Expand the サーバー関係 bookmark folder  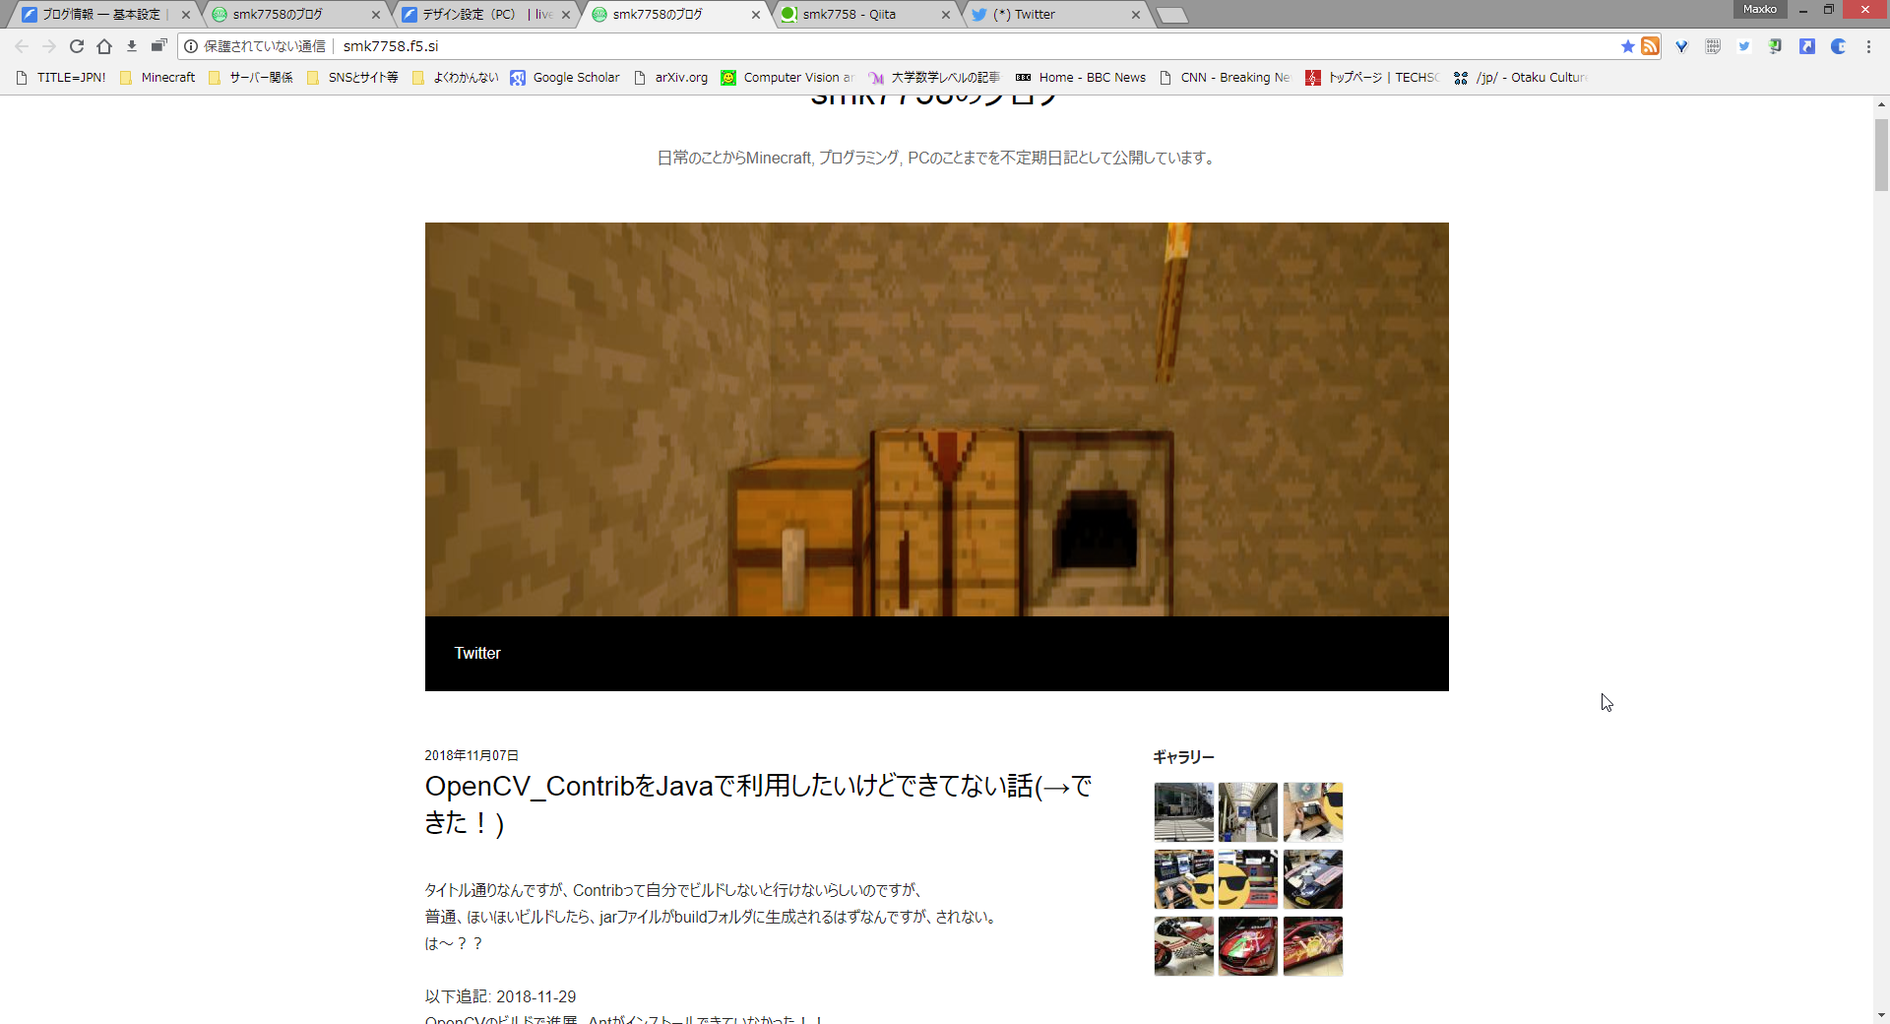coord(251,77)
